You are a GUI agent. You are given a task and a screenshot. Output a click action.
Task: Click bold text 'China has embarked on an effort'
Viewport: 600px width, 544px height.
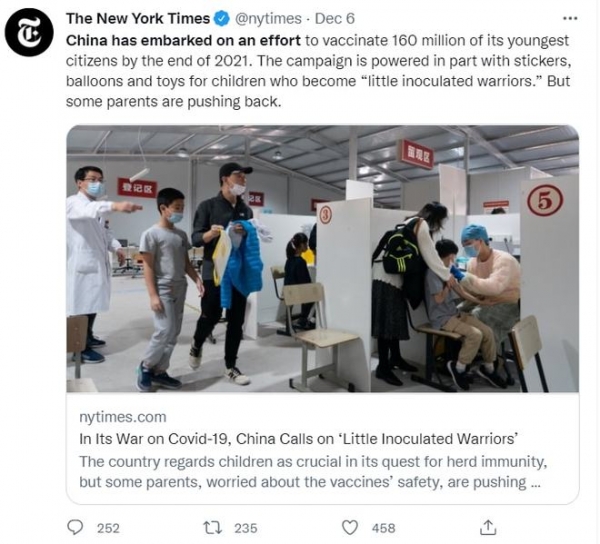coord(183,41)
